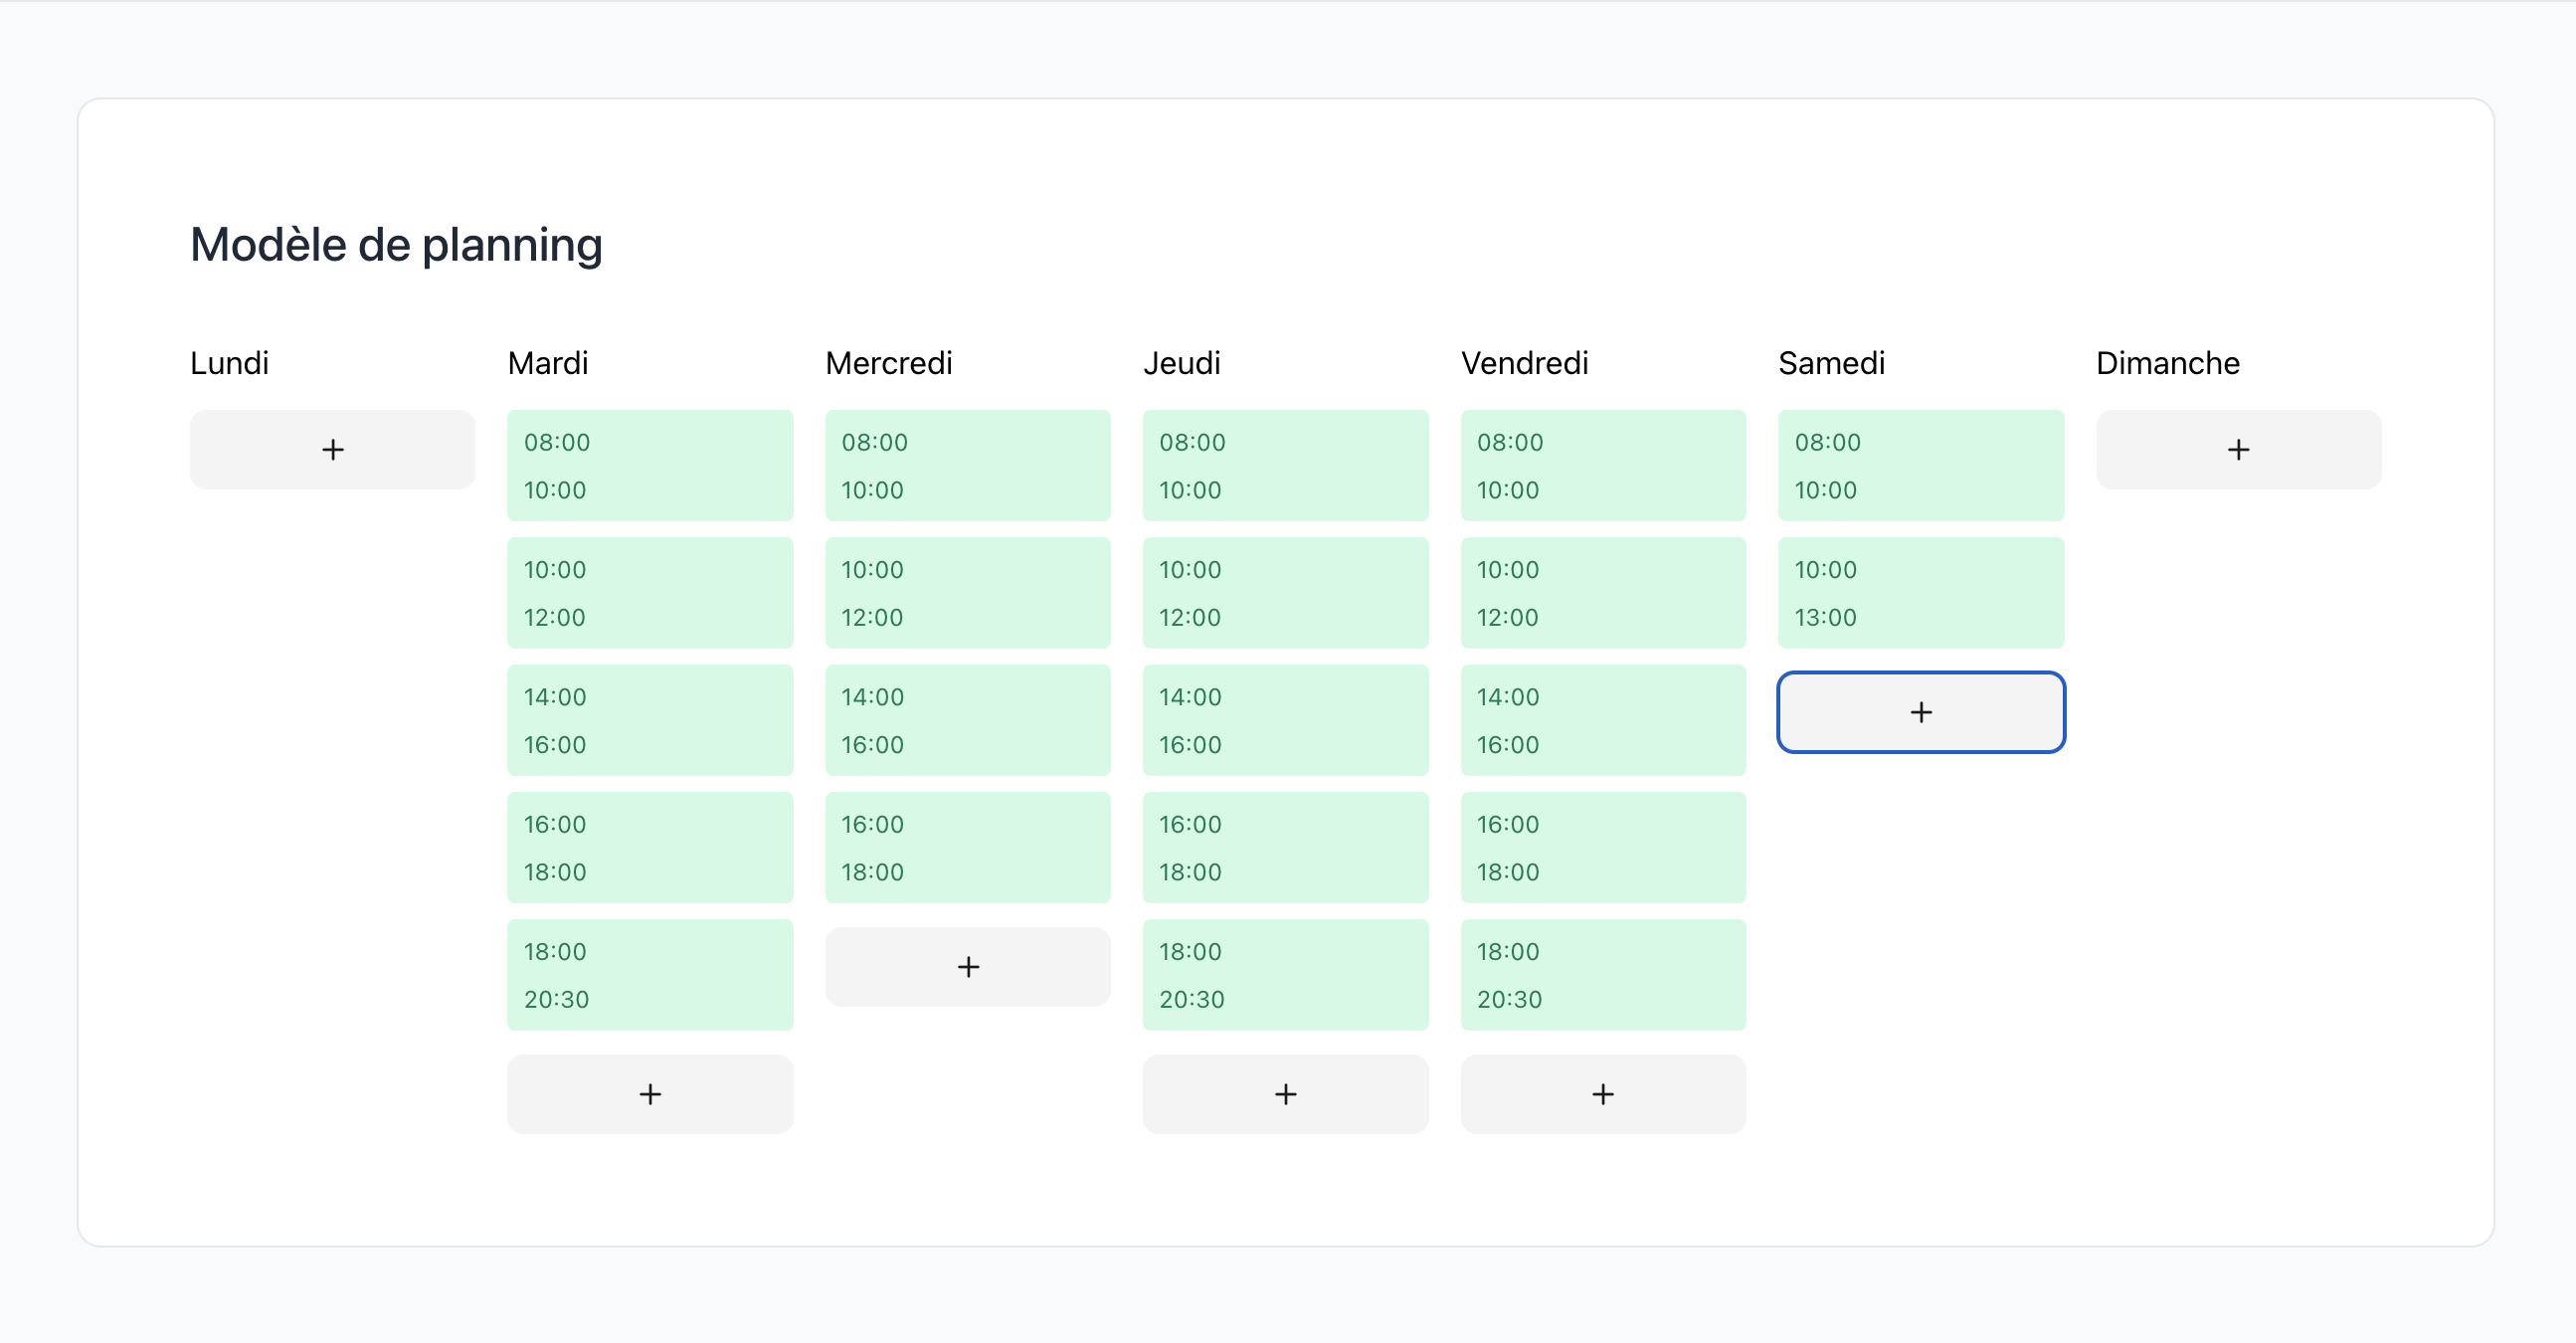Open Mardi 14:00–16:00 slot
The image size is (2576, 1343).
(650, 721)
